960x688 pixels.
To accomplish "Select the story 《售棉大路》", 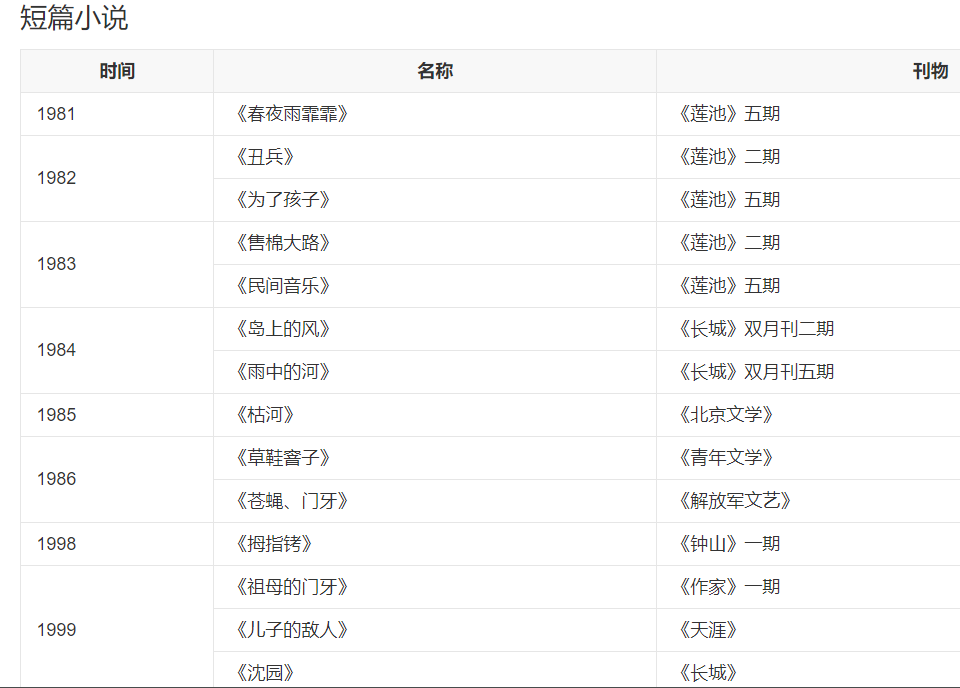I will [x=283, y=243].
